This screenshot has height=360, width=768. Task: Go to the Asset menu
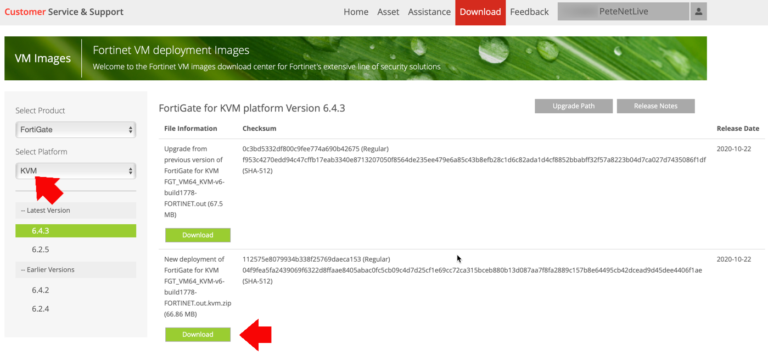(x=388, y=12)
